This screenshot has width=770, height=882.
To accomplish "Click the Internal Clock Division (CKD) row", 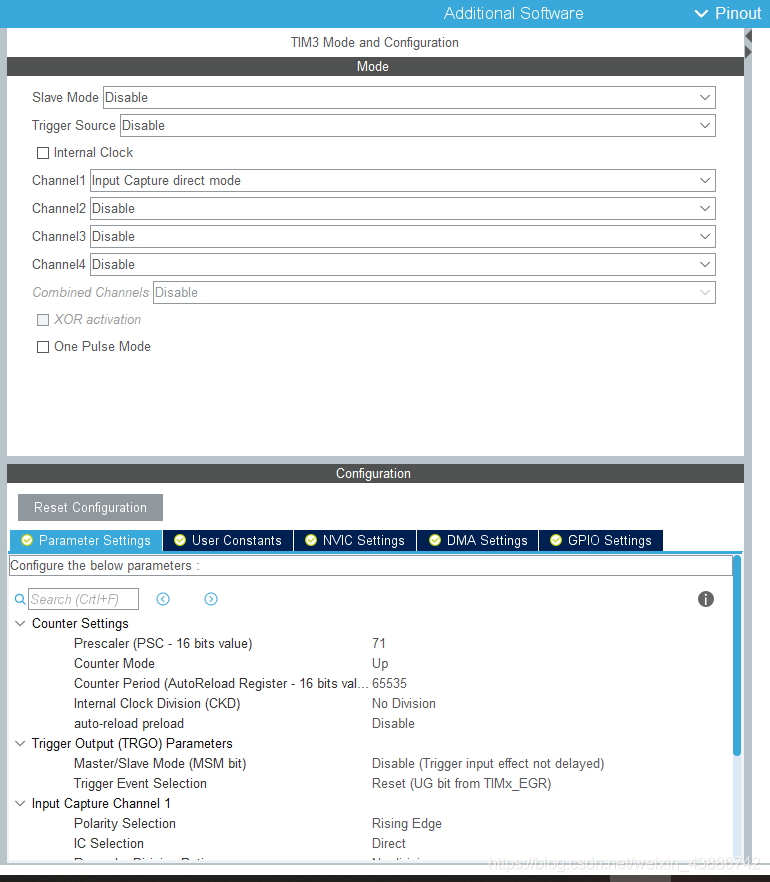I will [x=371, y=704].
